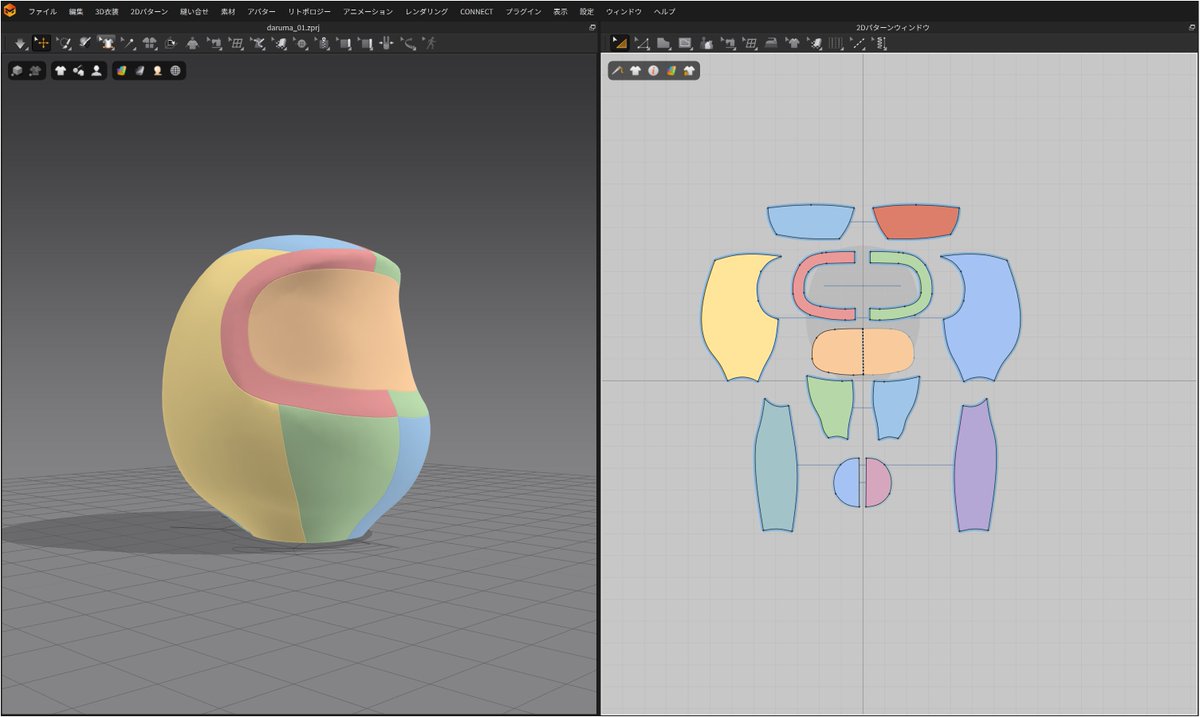Open the 表示 menu
This screenshot has height=717, width=1200.
[x=560, y=11]
